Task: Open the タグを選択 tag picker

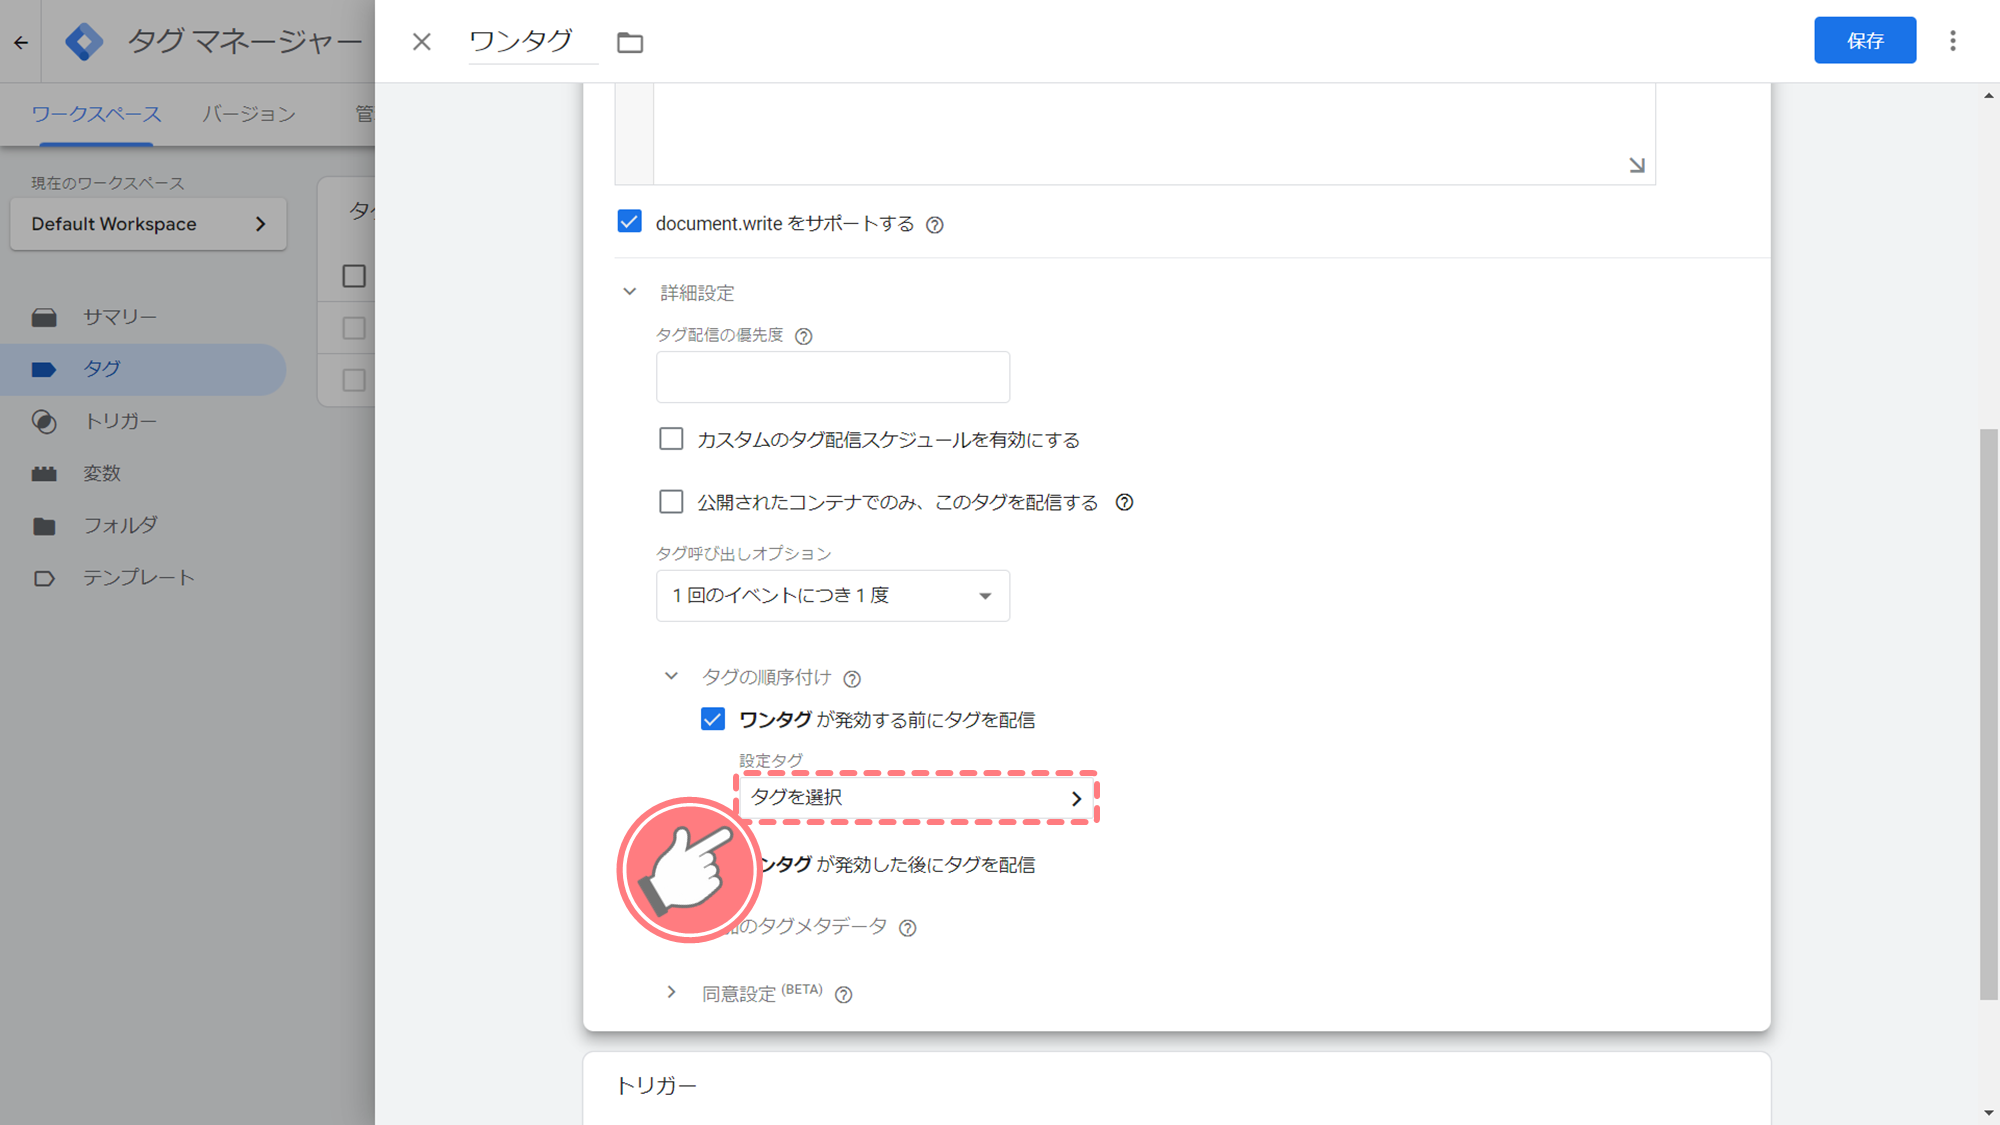Action: [917, 797]
